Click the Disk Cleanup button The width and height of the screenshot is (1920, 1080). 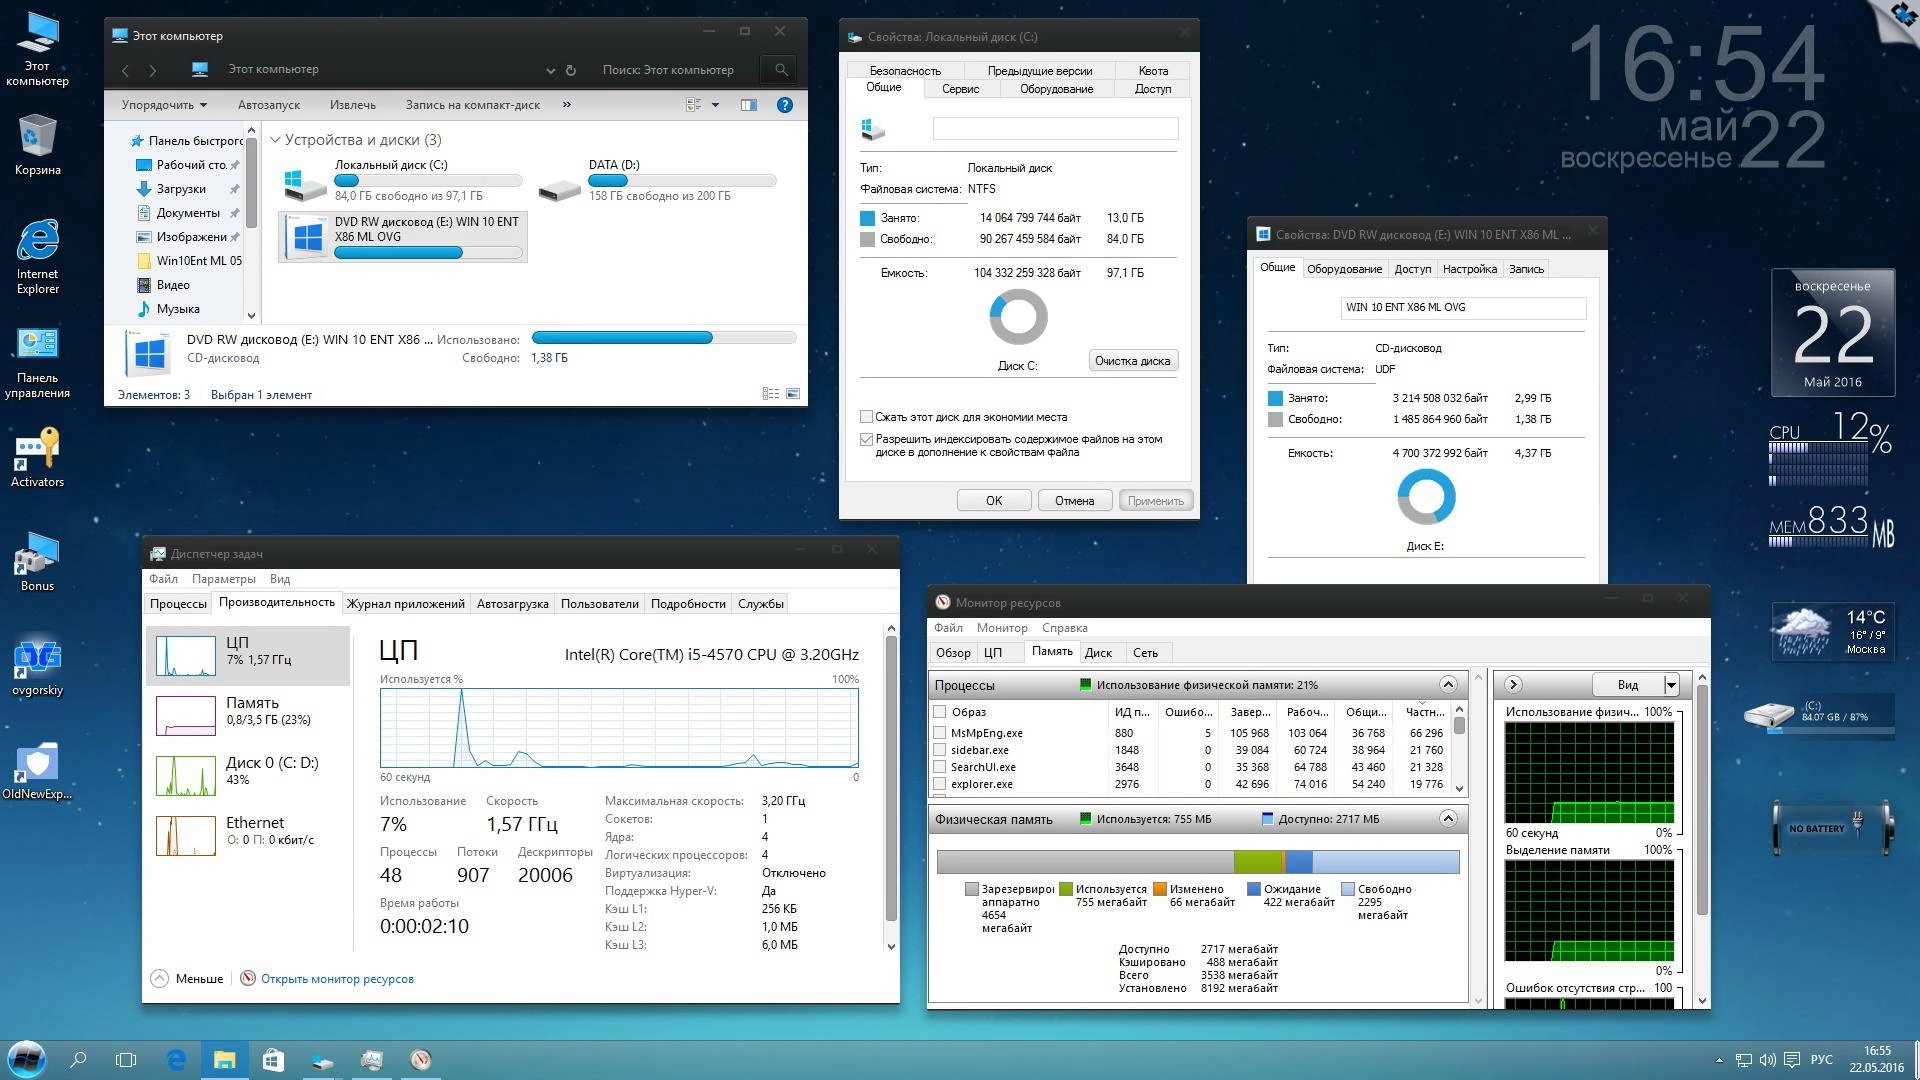pos(1132,361)
